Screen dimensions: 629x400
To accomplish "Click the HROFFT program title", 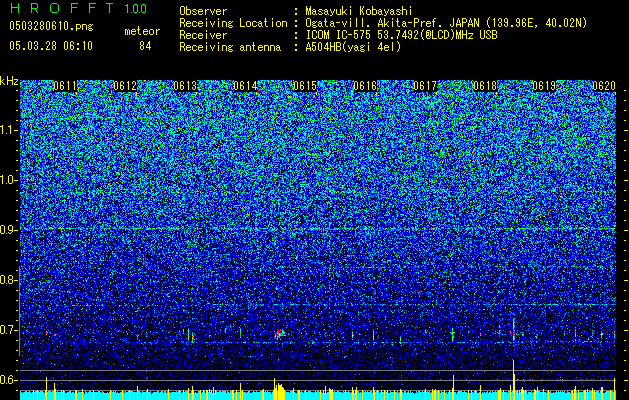I will coord(62,8).
